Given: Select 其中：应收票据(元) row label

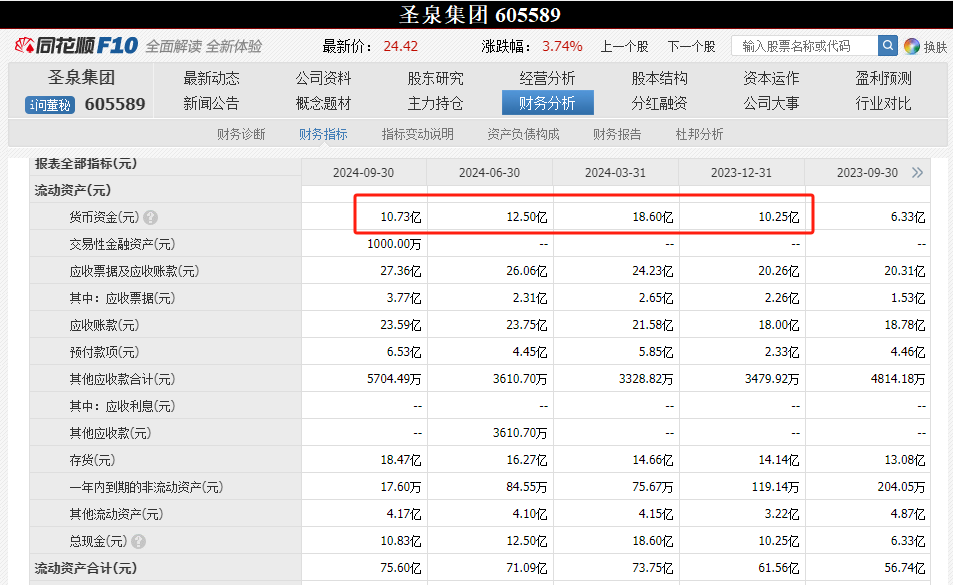Looking at the screenshot, I should coord(122,298).
